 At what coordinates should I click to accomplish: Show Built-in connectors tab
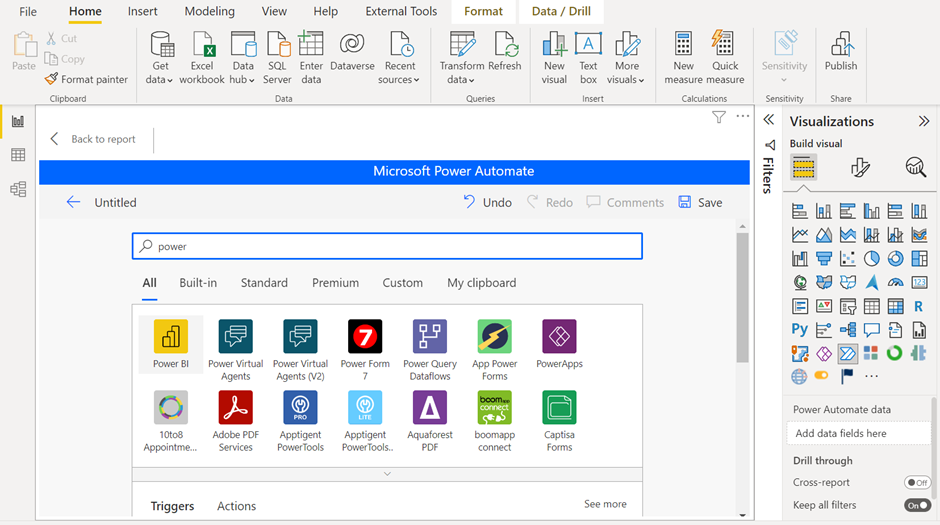click(x=198, y=283)
